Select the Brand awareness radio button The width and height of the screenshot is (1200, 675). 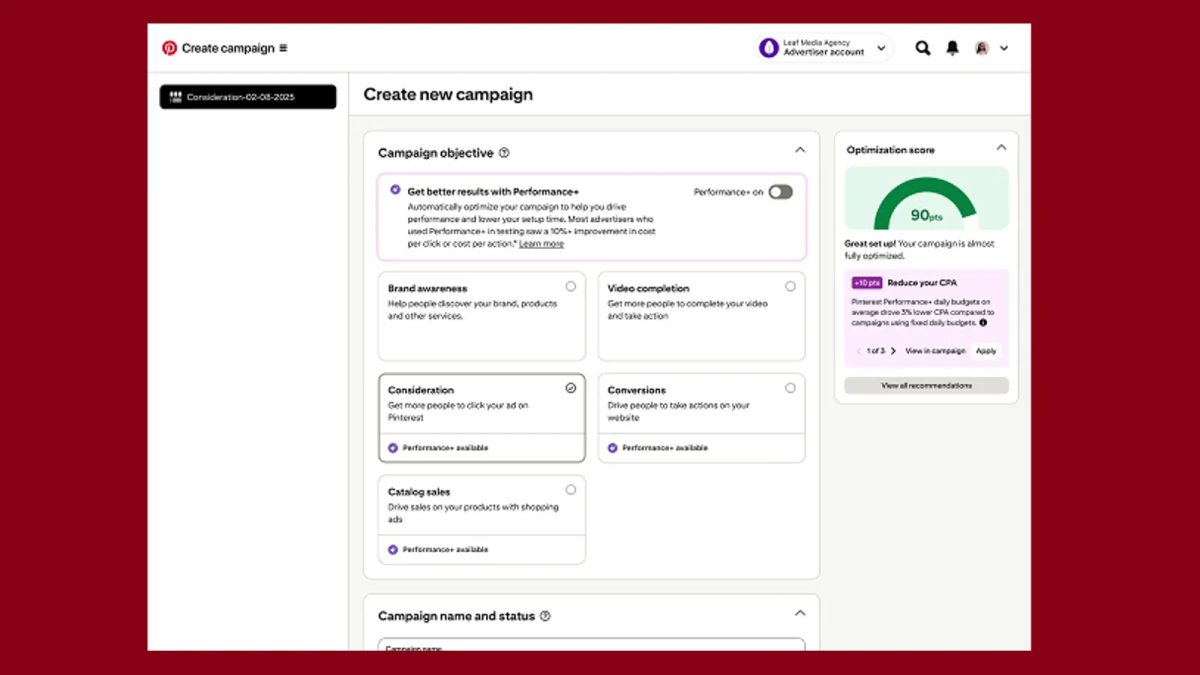coord(571,286)
